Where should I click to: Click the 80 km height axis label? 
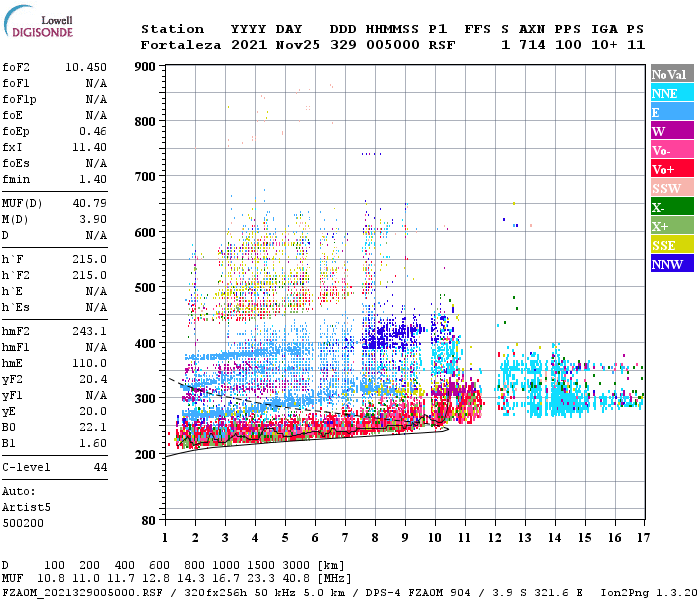click(149, 521)
